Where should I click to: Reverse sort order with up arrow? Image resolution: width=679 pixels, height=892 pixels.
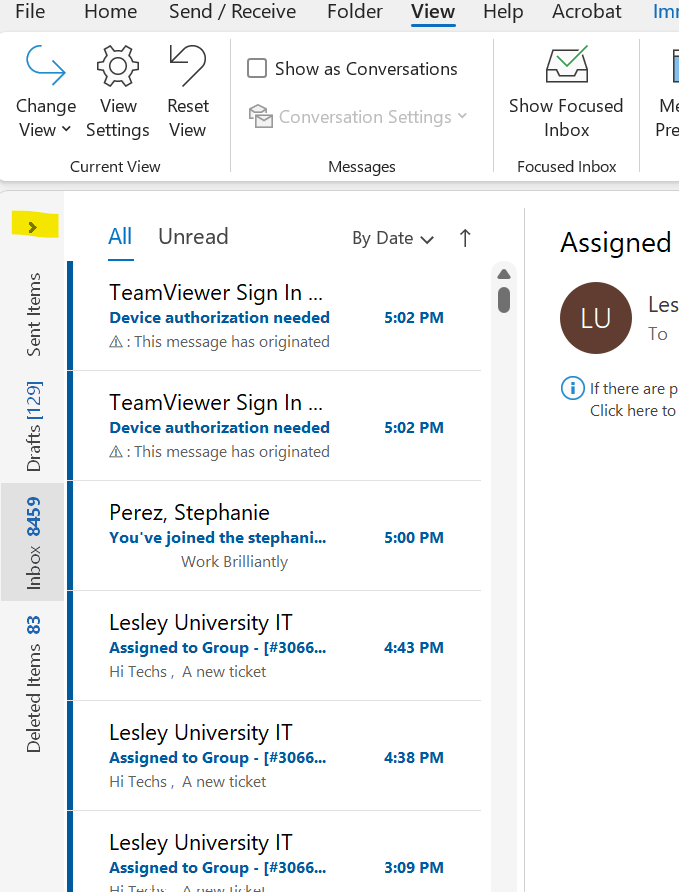[465, 238]
